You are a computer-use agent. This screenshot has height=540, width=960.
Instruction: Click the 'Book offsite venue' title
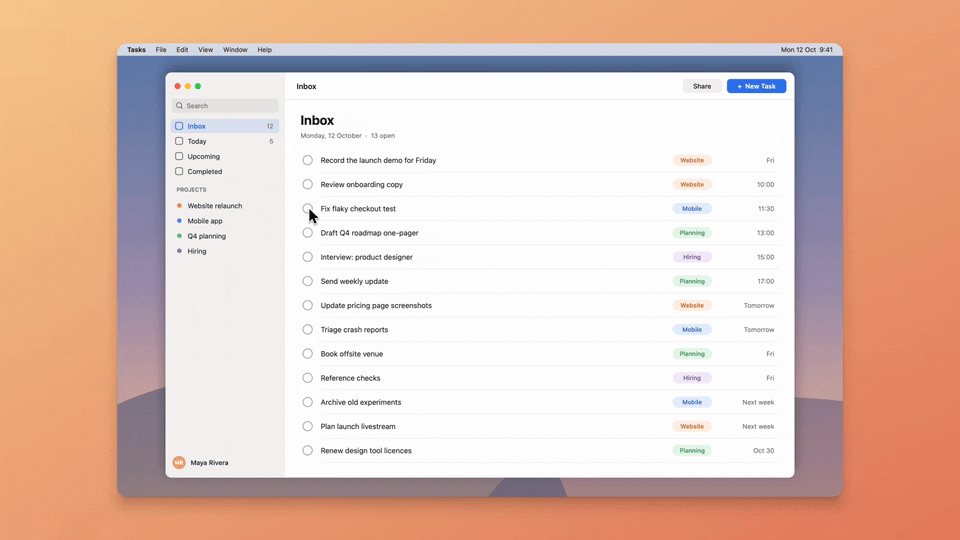pos(352,354)
